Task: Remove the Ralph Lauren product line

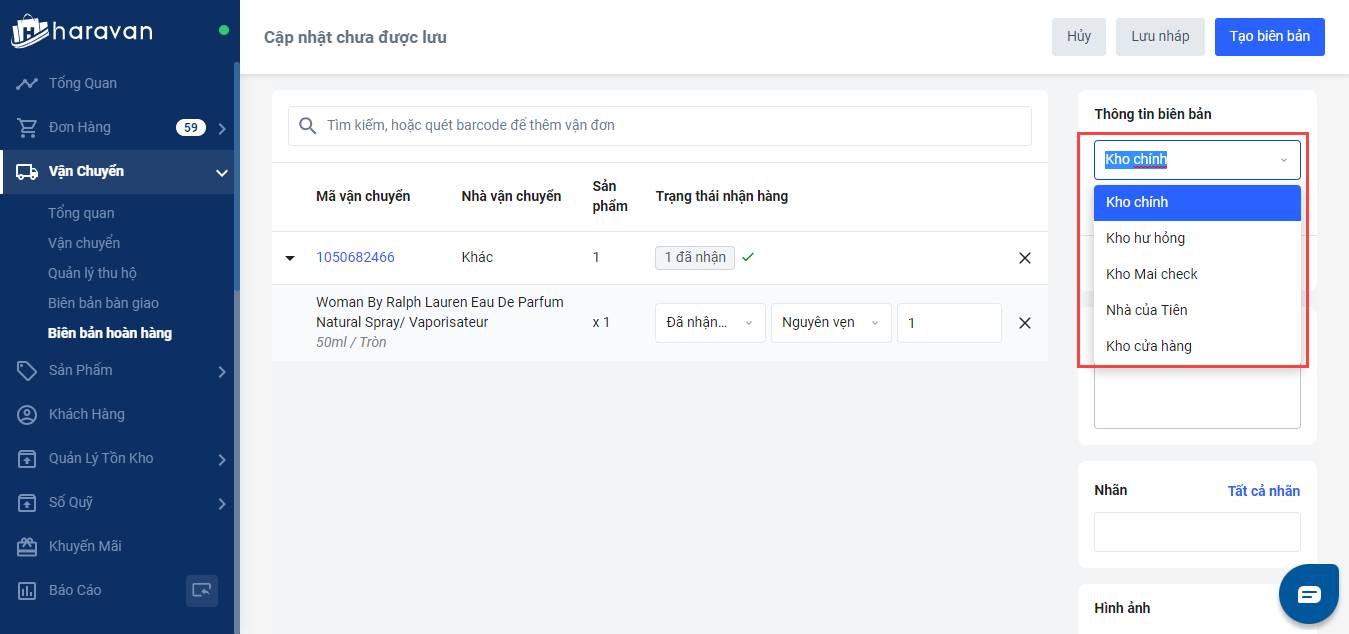Action: [x=1024, y=323]
